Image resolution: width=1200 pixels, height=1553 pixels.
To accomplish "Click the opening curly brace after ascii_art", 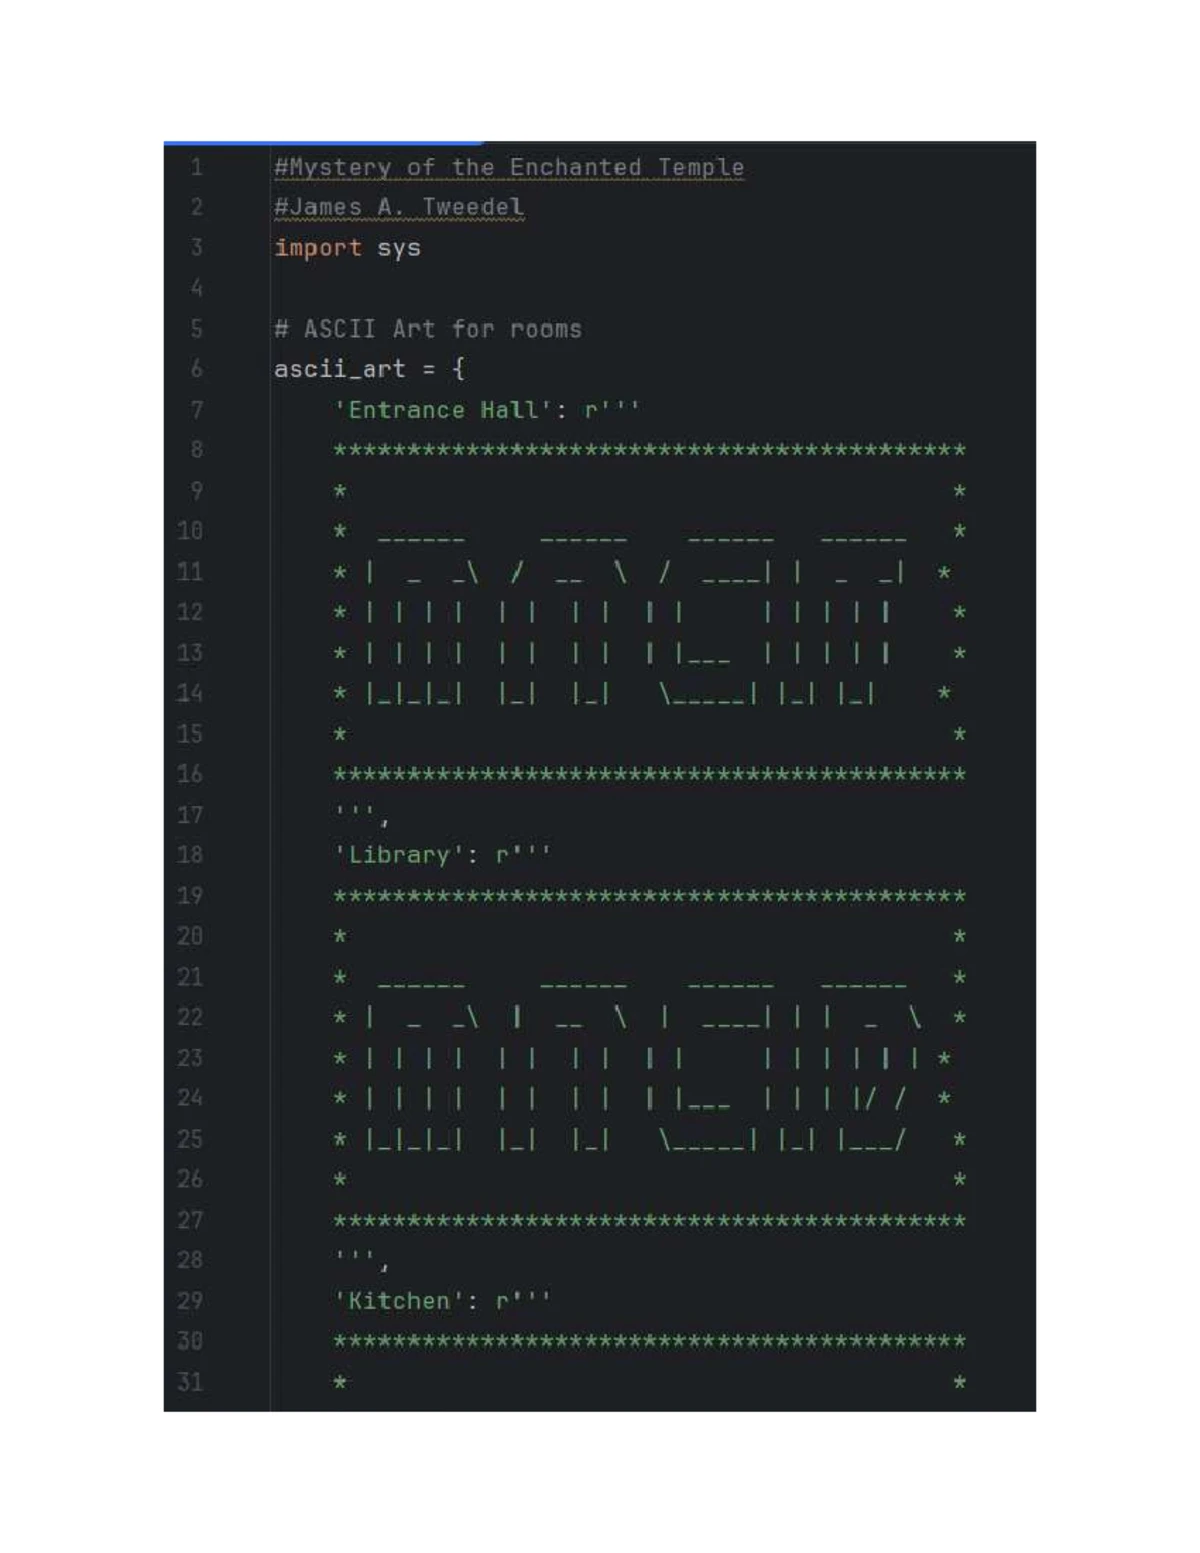I will pos(458,369).
